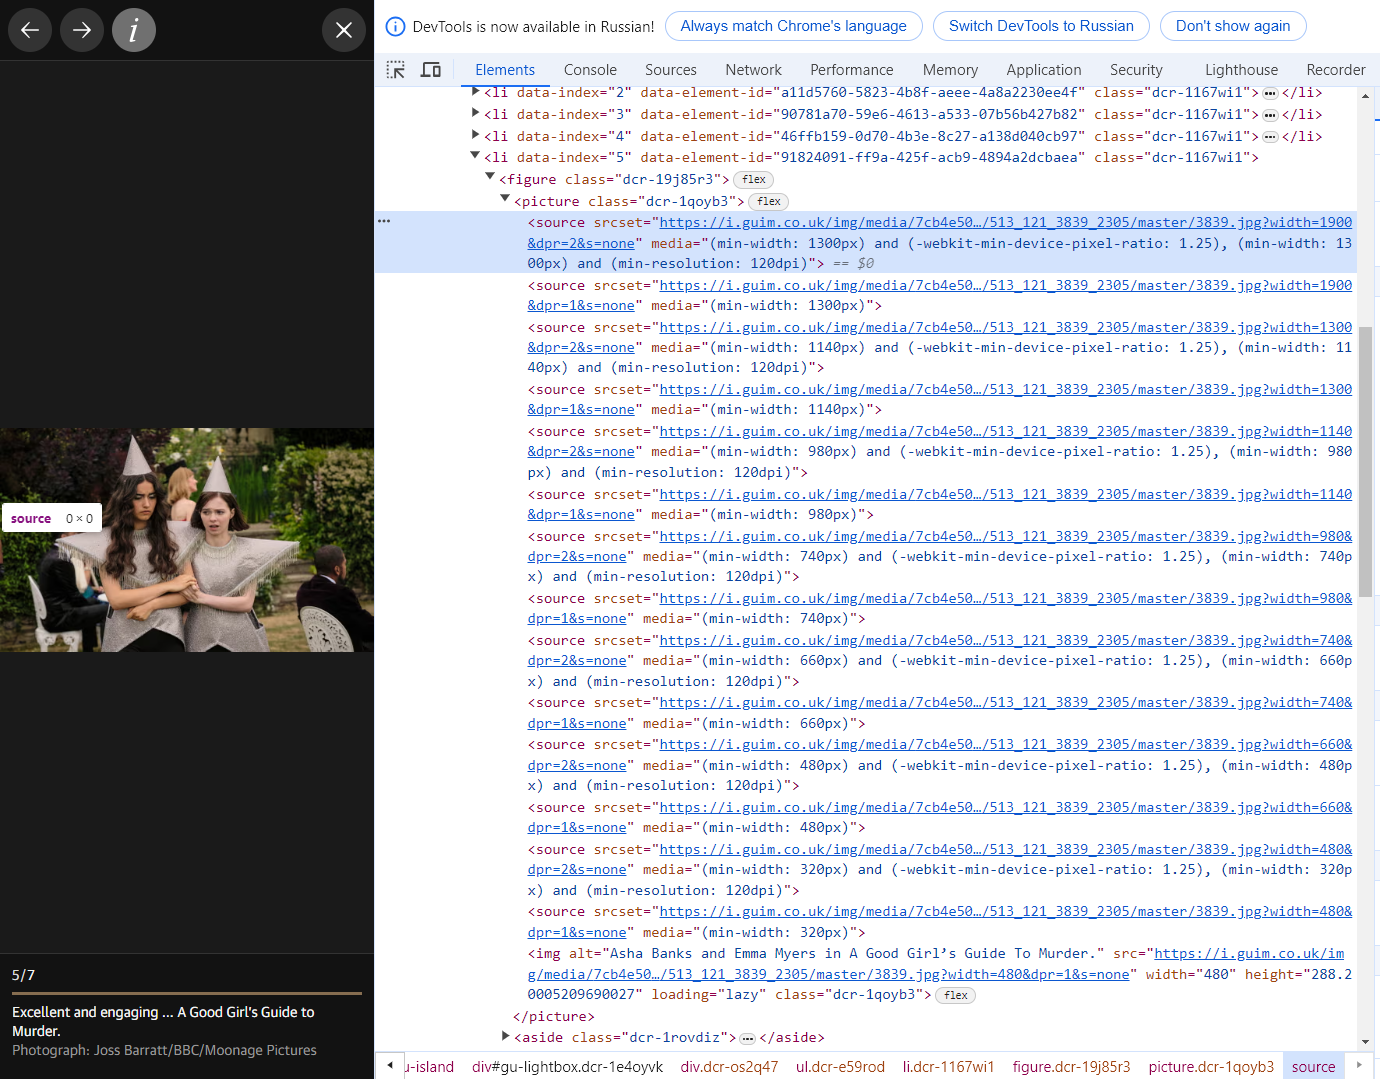Select the inspect element picker icon

[396, 70]
